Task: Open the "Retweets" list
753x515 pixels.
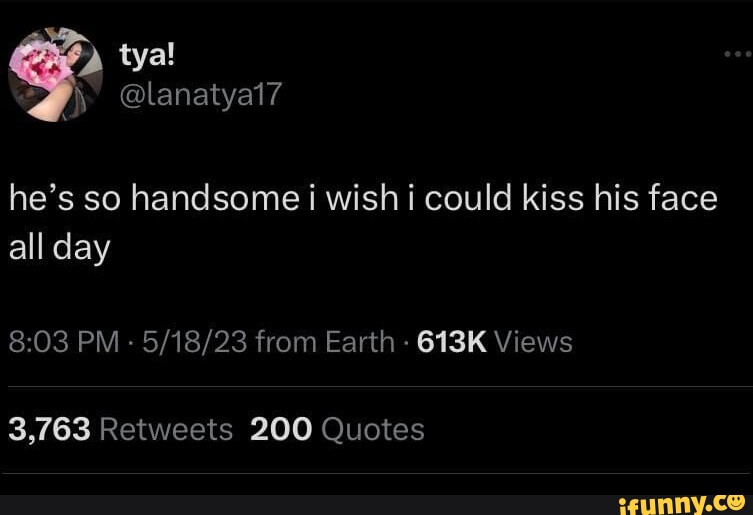Action: click(167, 429)
